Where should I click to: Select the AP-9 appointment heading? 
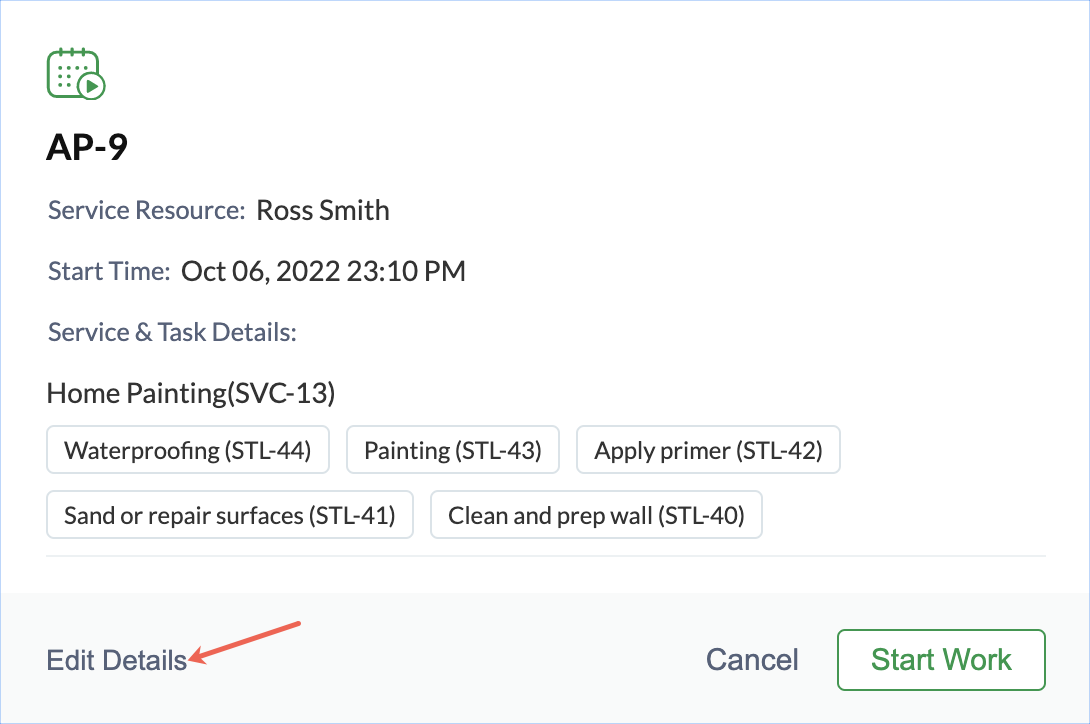(x=87, y=147)
